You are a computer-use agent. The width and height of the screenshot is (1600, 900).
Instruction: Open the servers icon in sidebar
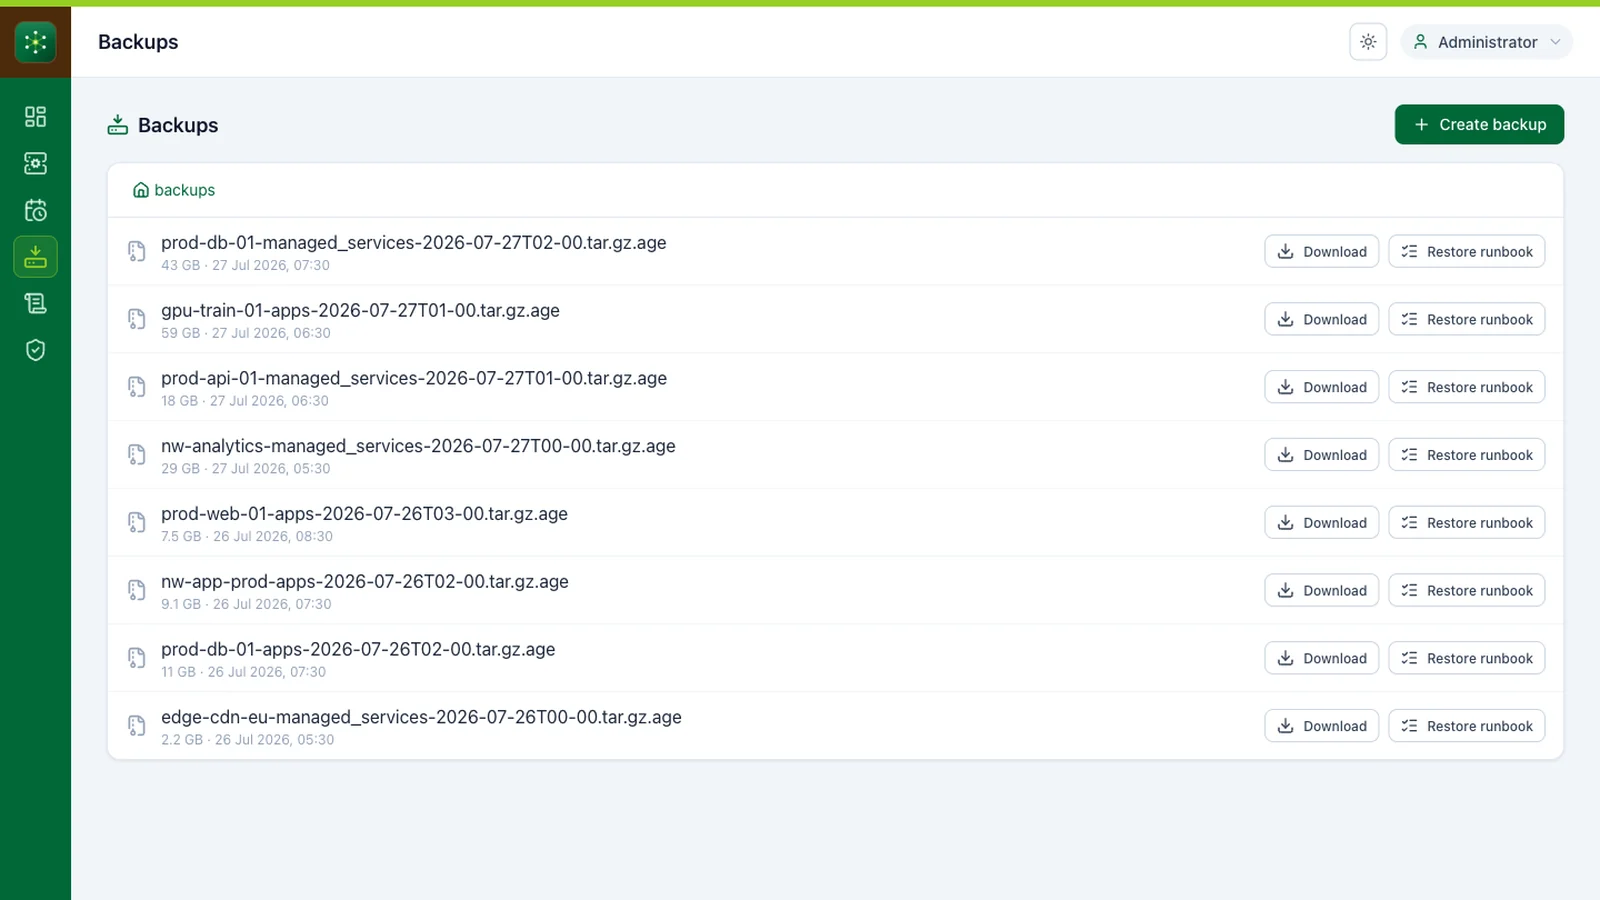(35, 164)
